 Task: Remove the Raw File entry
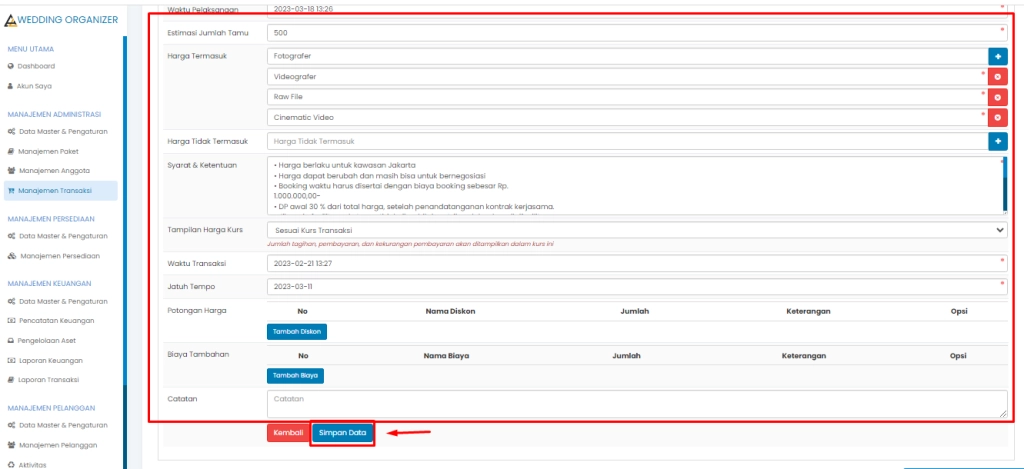[997, 97]
